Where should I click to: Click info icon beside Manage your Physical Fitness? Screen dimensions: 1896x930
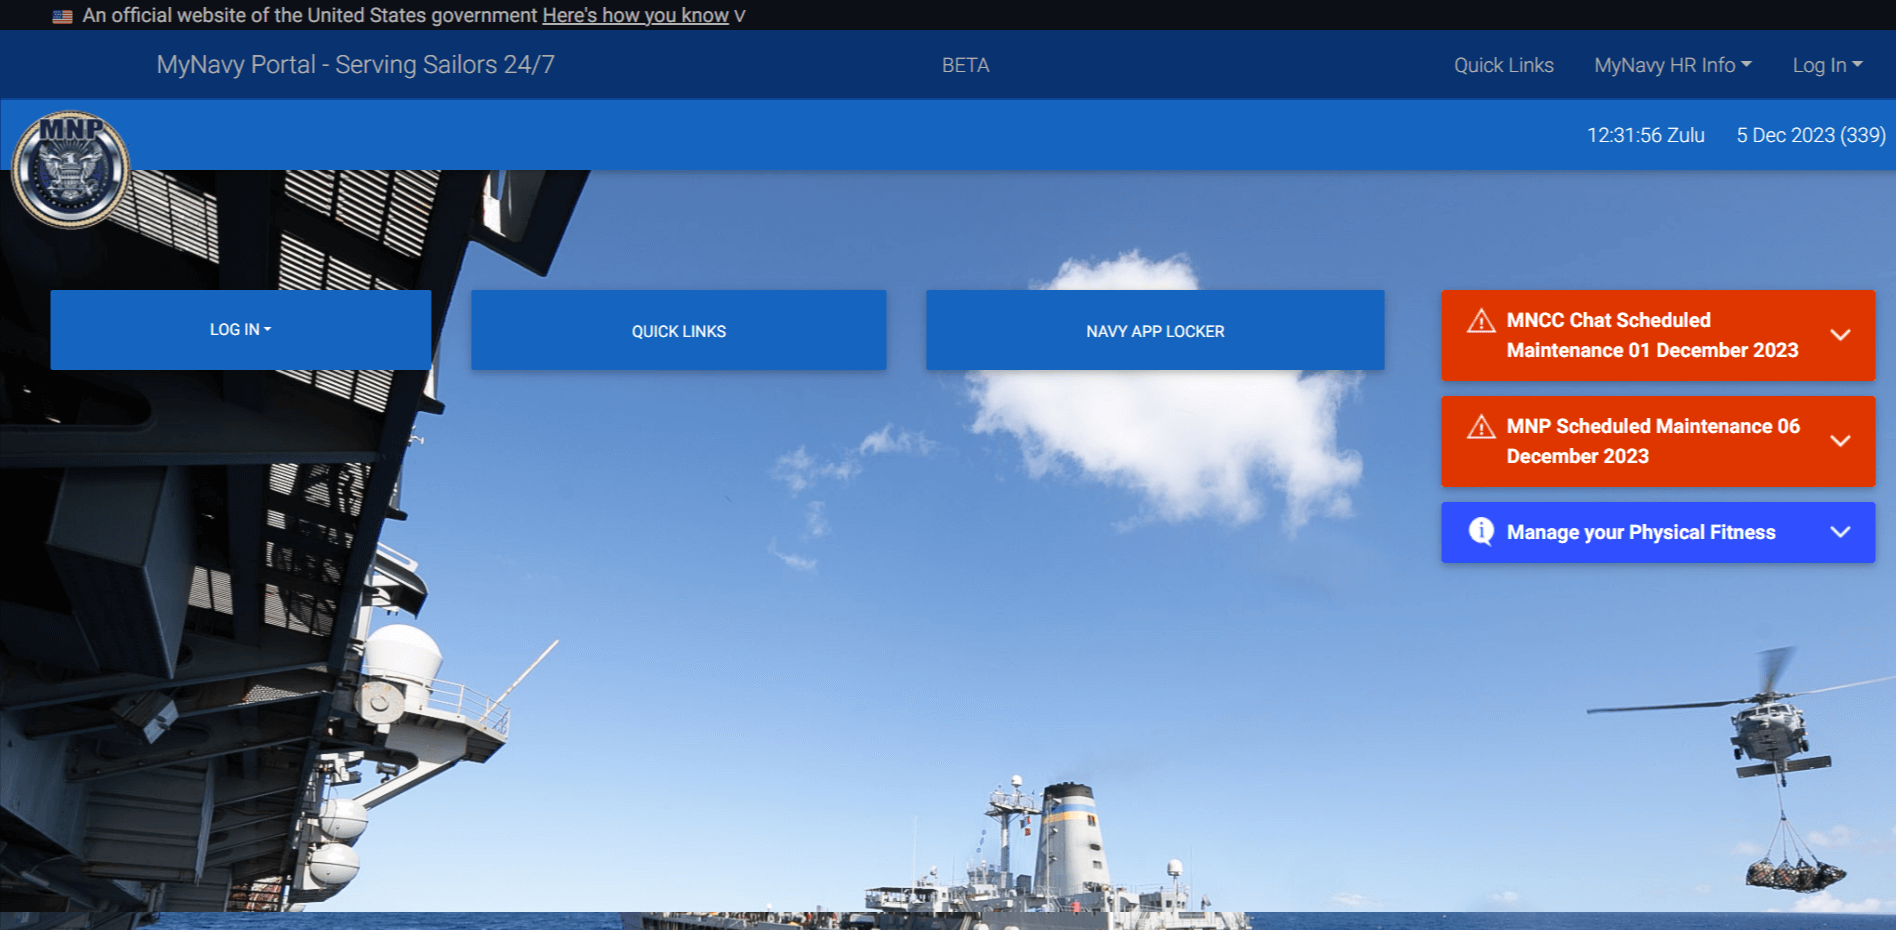coord(1480,531)
